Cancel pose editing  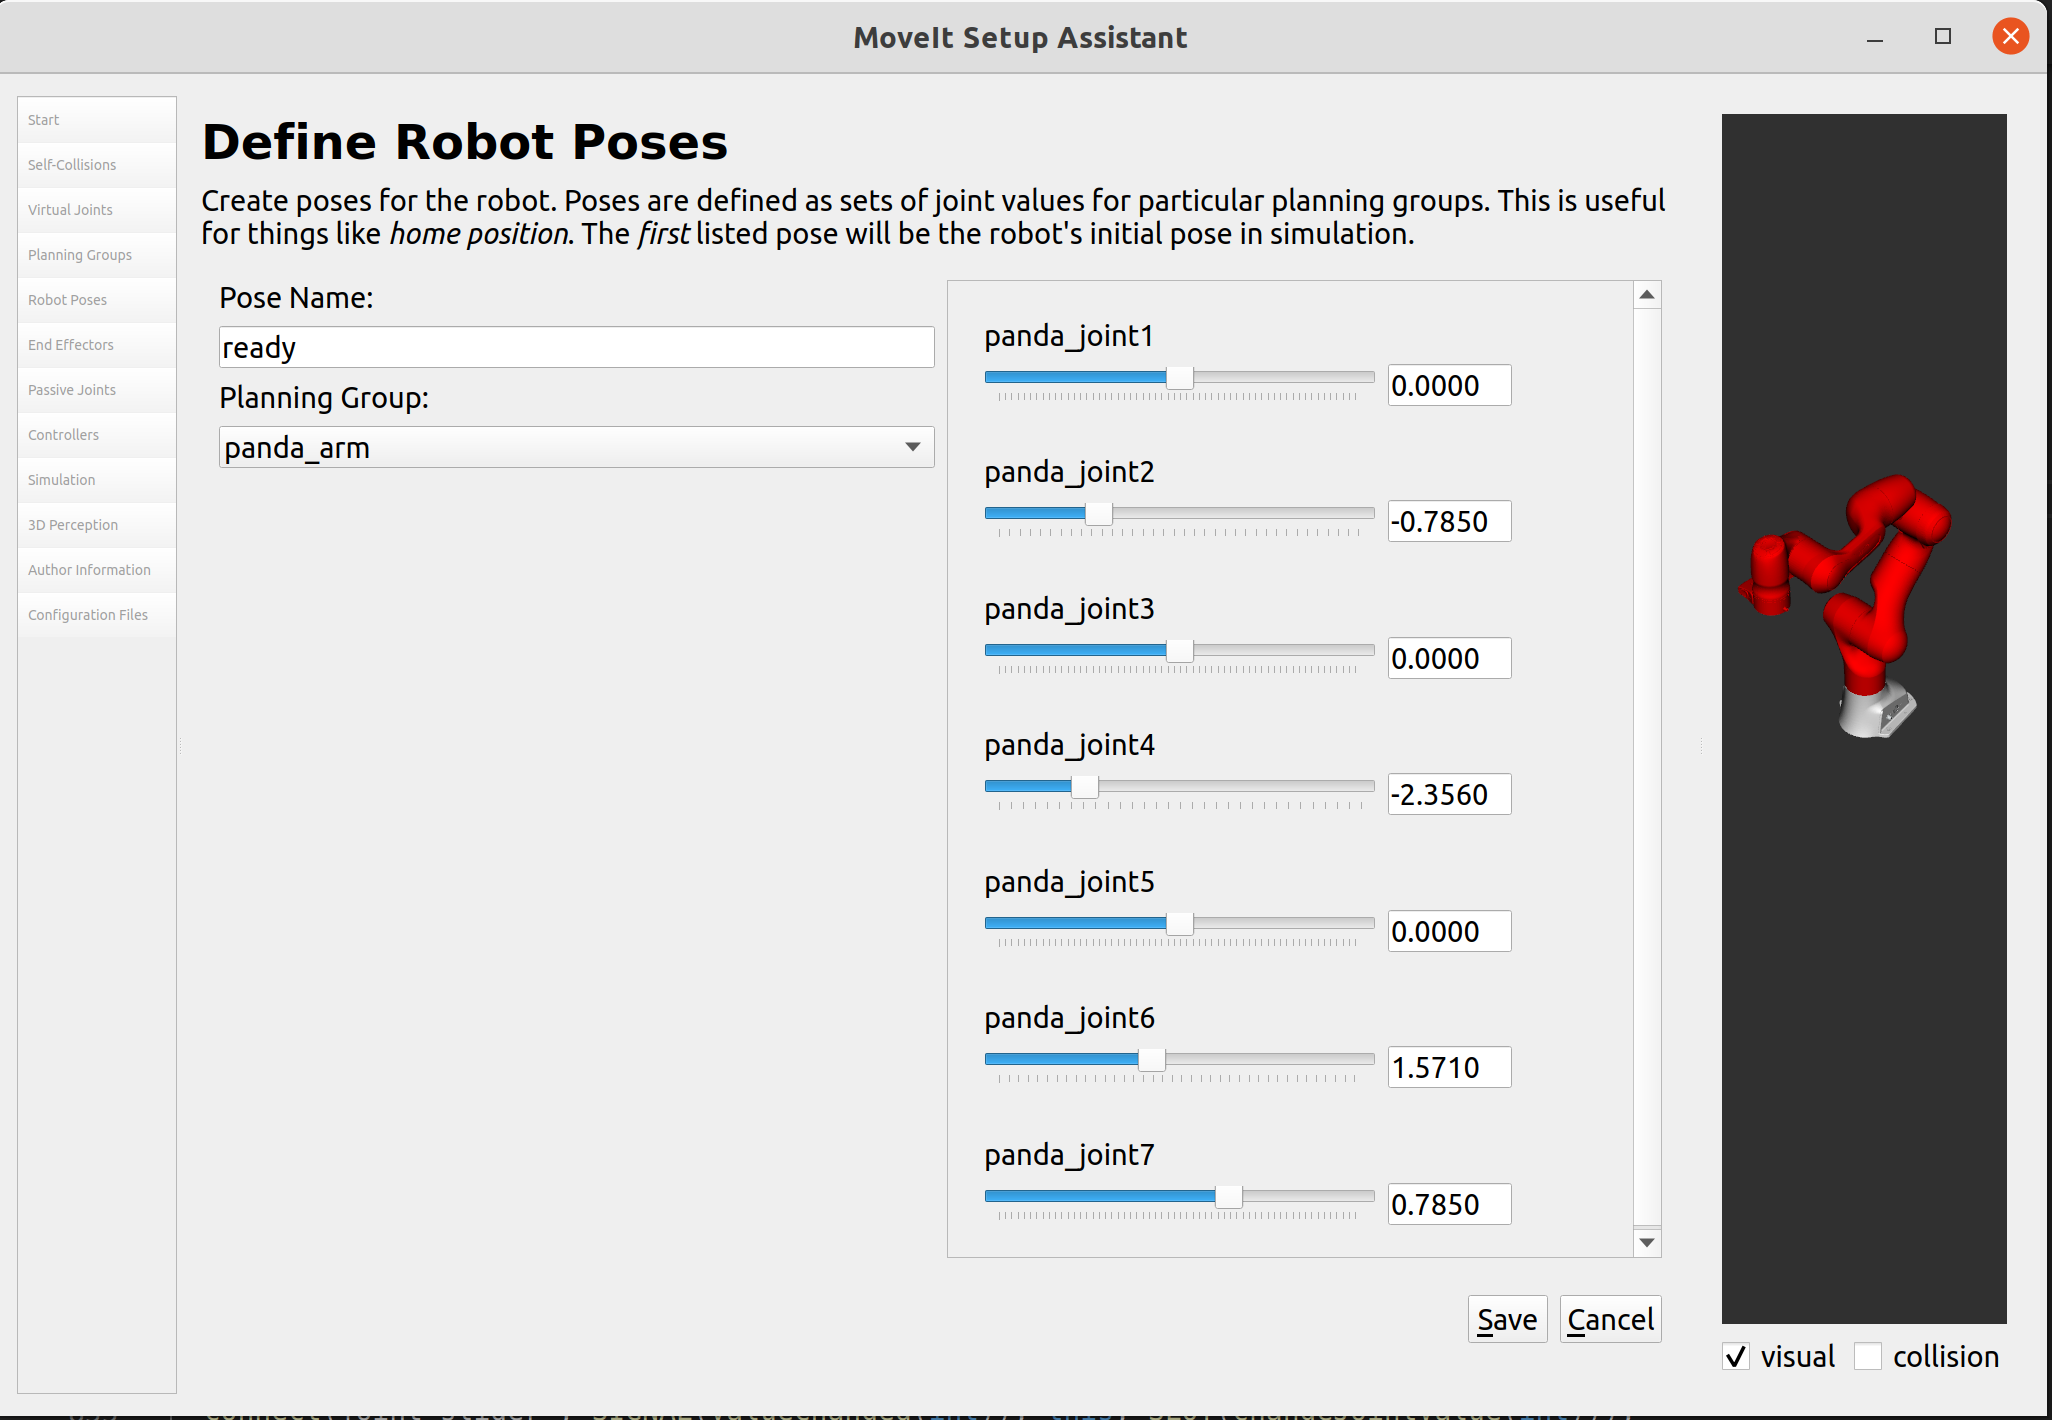click(x=1610, y=1318)
